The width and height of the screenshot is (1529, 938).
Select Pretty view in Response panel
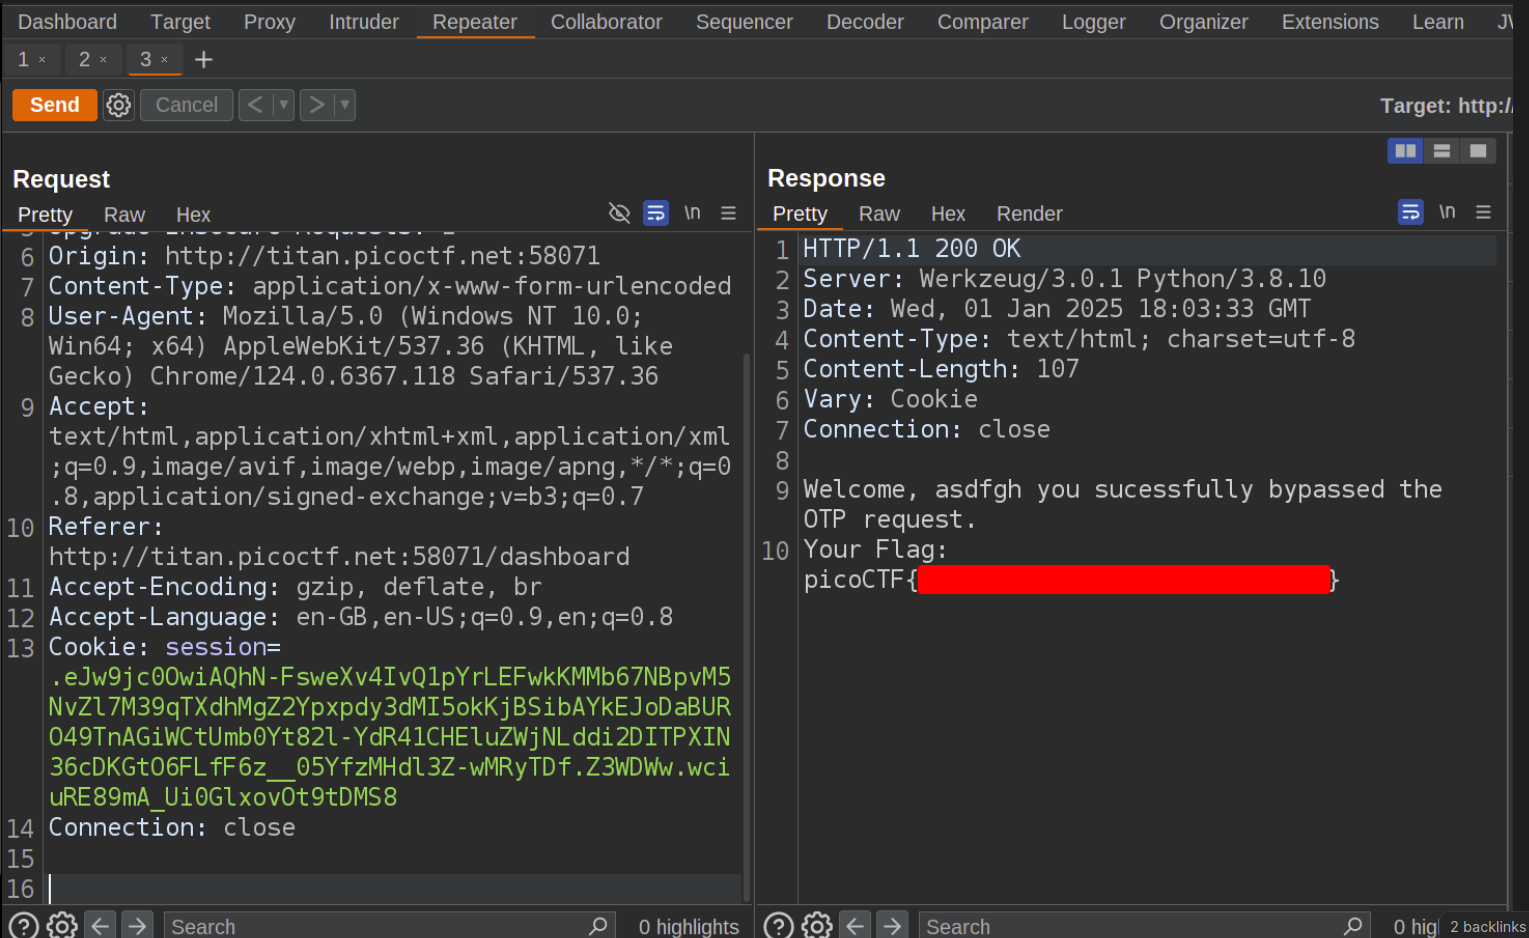800,213
